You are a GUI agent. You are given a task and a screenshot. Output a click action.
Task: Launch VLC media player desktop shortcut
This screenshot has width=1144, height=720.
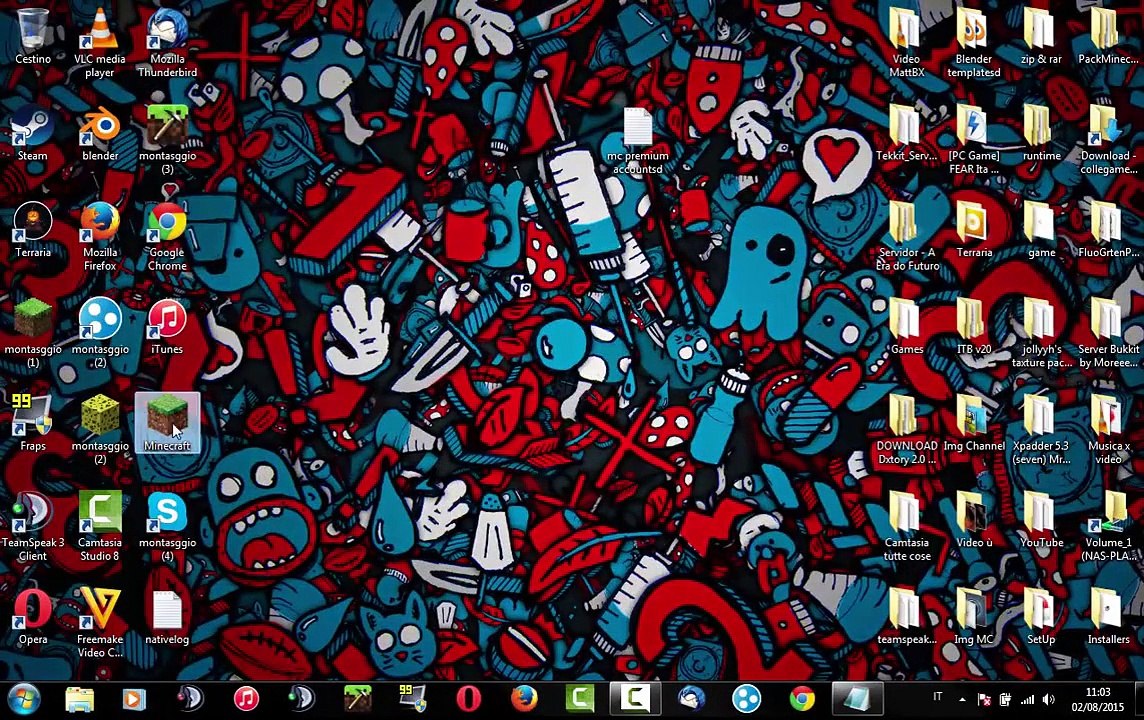[x=100, y=42]
